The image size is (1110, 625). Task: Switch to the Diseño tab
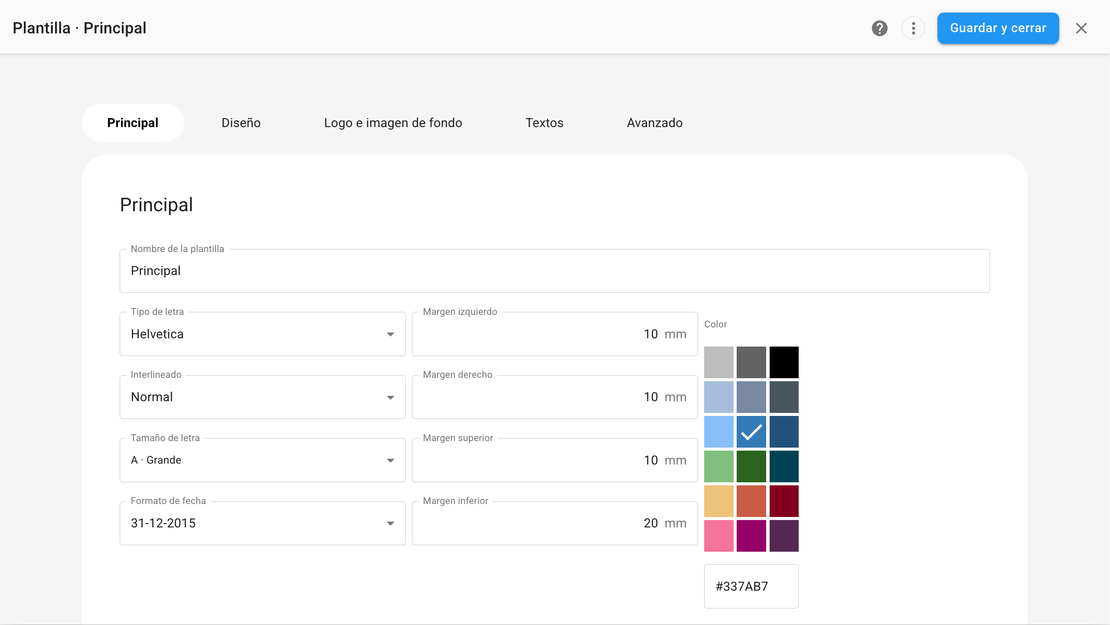coord(241,123)
